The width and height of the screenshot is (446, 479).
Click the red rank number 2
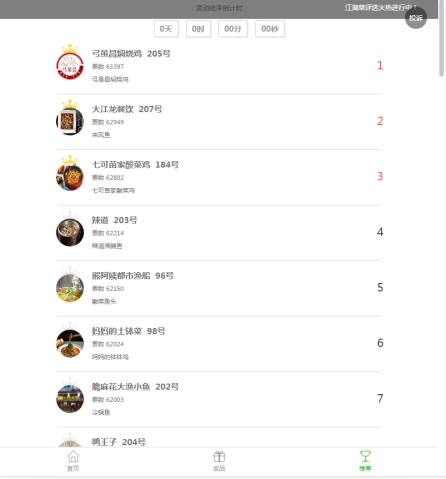pos(380,121)
